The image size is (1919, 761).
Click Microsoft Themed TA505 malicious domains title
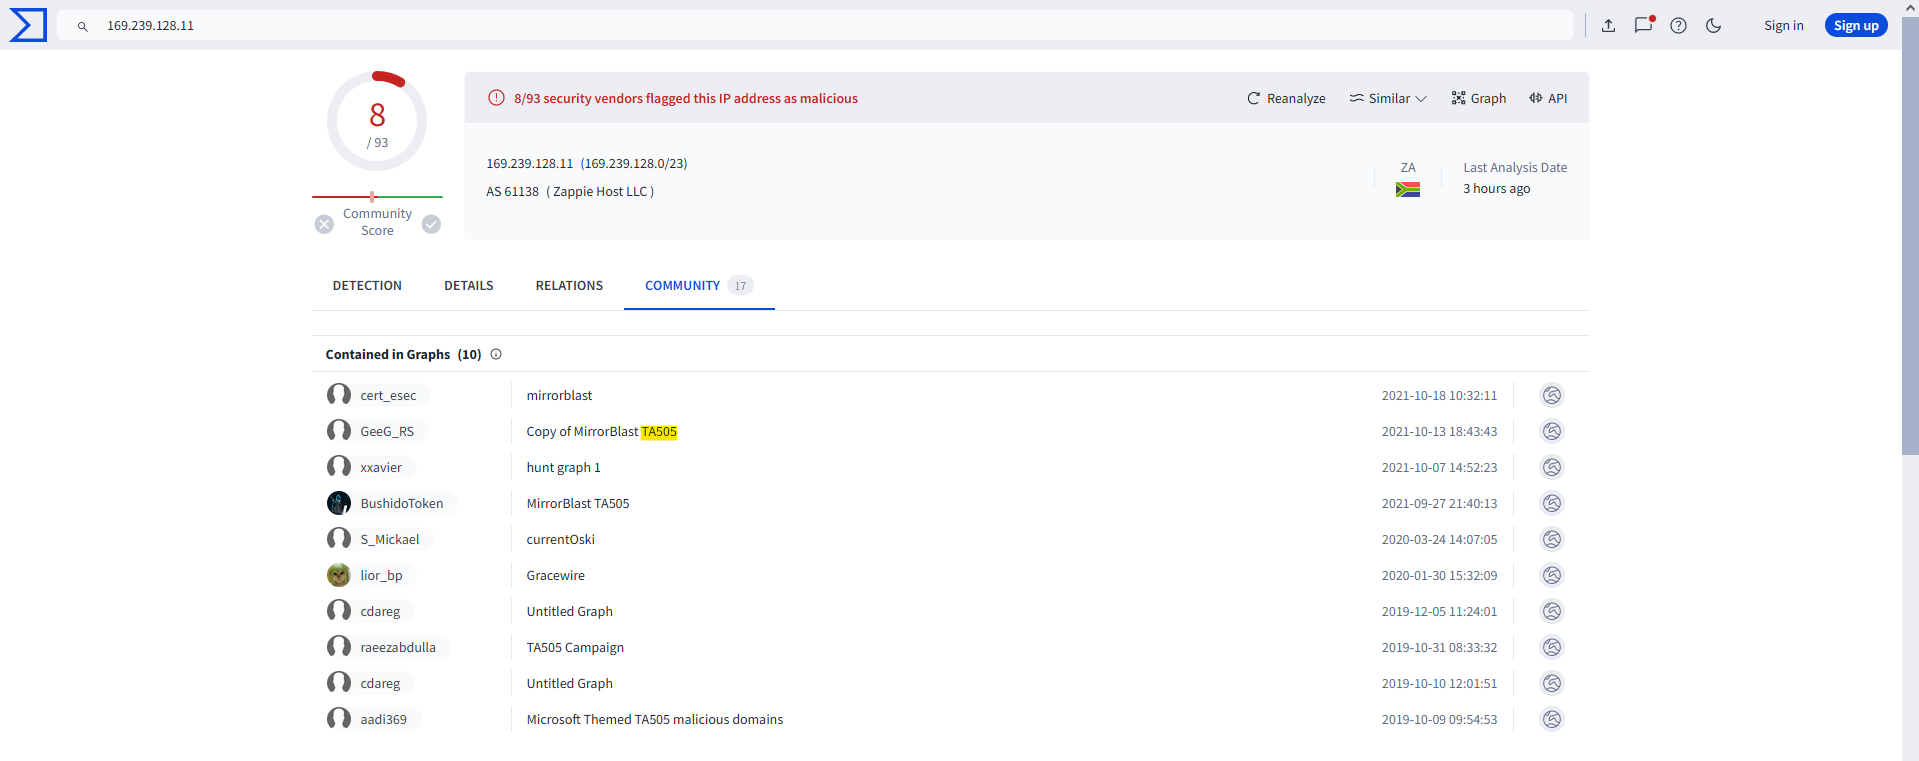[x=654, y=720]
